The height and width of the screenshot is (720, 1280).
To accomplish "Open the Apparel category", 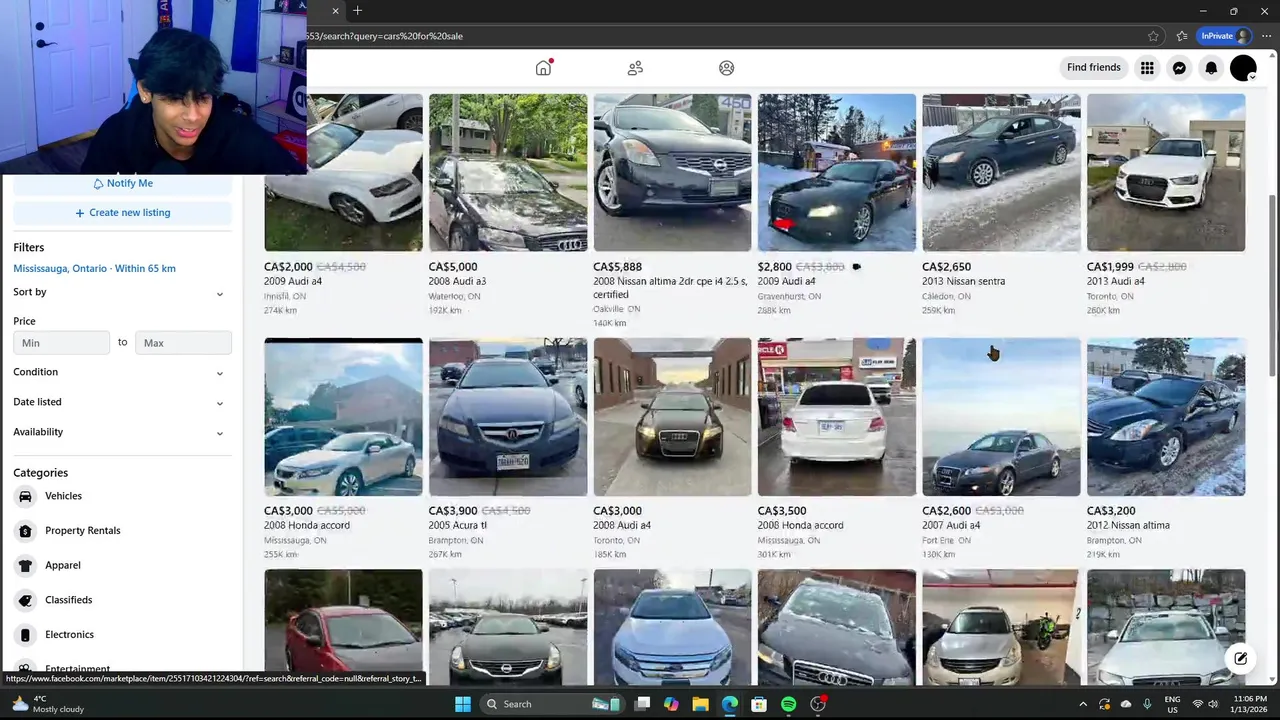I will [x=62, y=565].
